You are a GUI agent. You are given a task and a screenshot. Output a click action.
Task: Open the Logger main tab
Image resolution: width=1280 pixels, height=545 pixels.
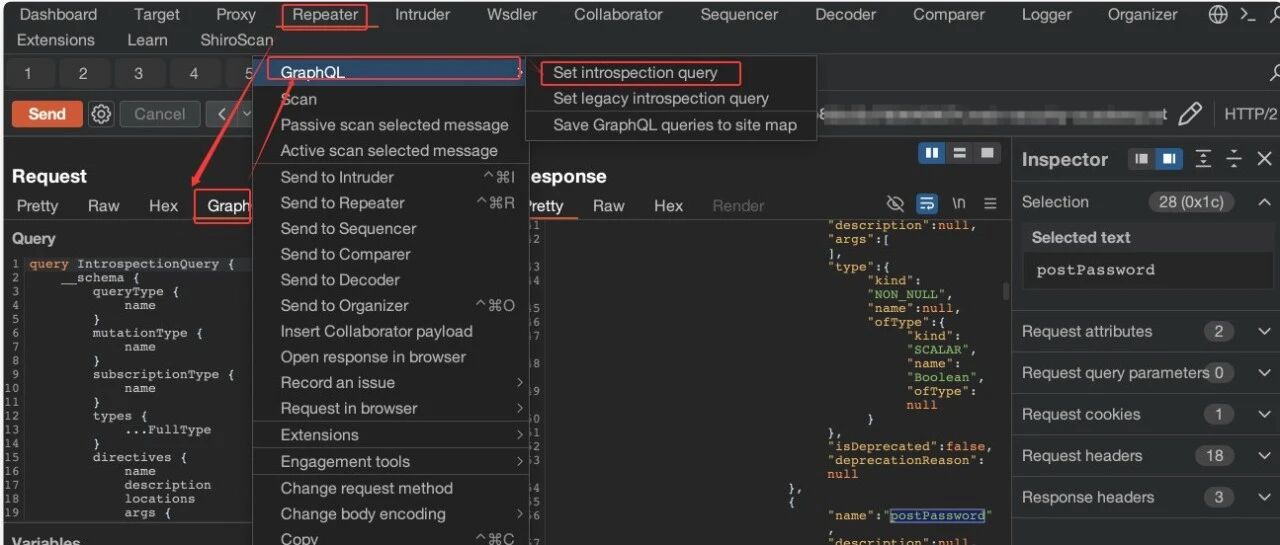[x=1048, y=15]
